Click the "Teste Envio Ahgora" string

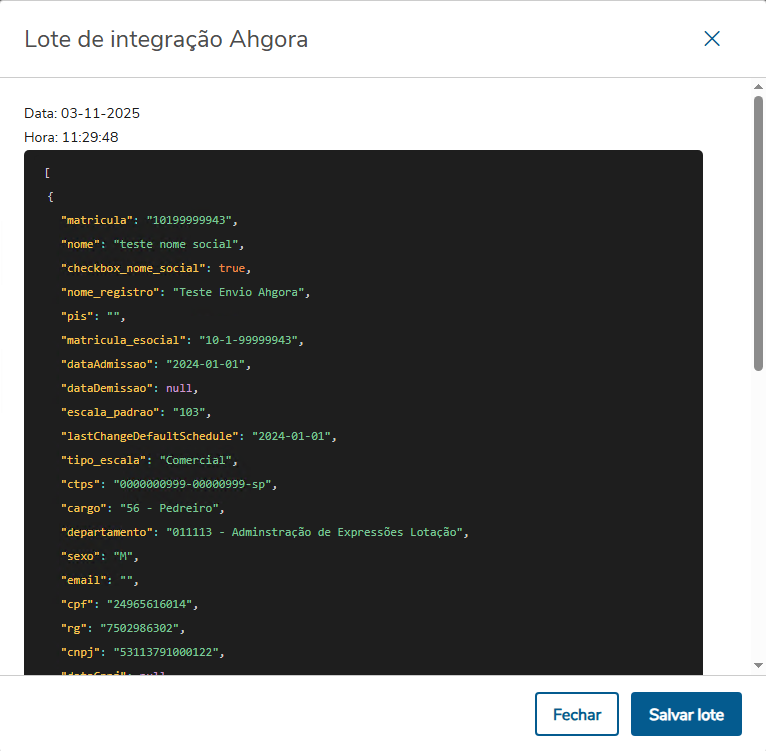pyautogui.click(x=241, y=291)
